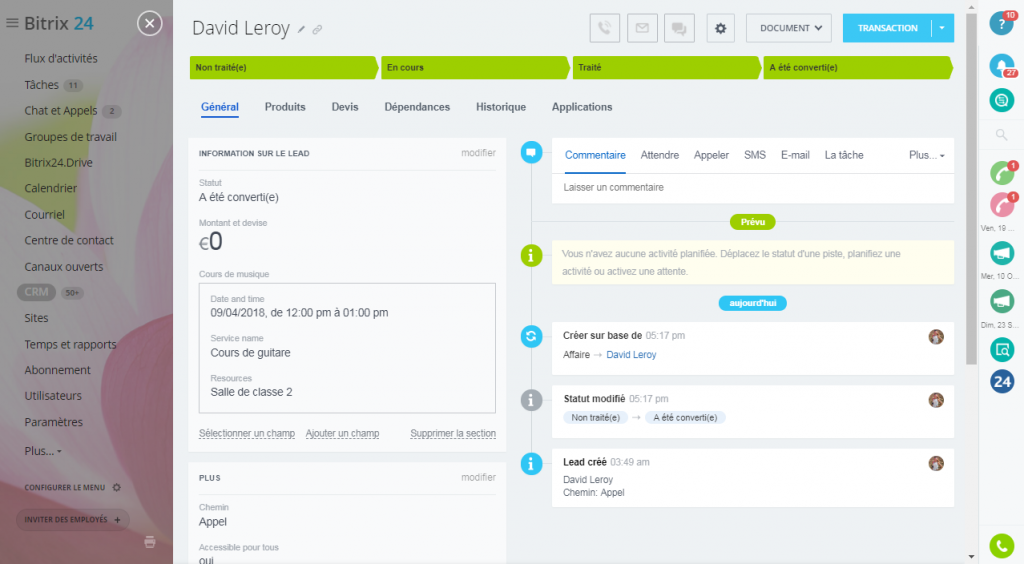Expand Plus... in the left menu
1024x564 pixels.
(x=42, y=451)
